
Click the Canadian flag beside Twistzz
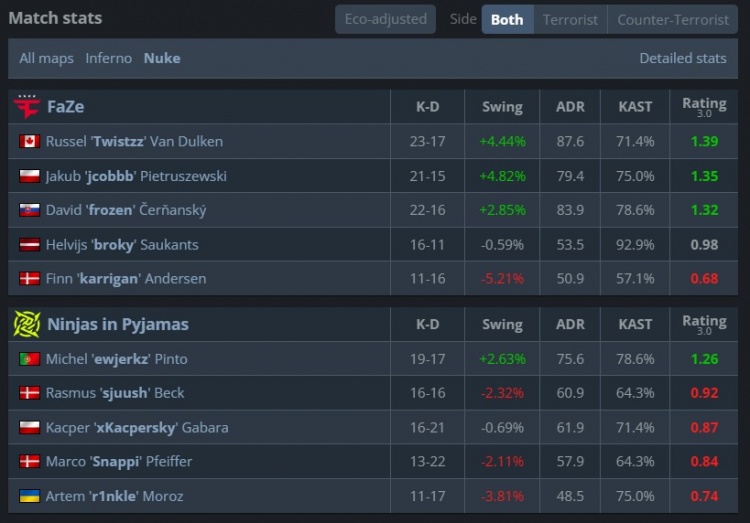tap(29, 142)
